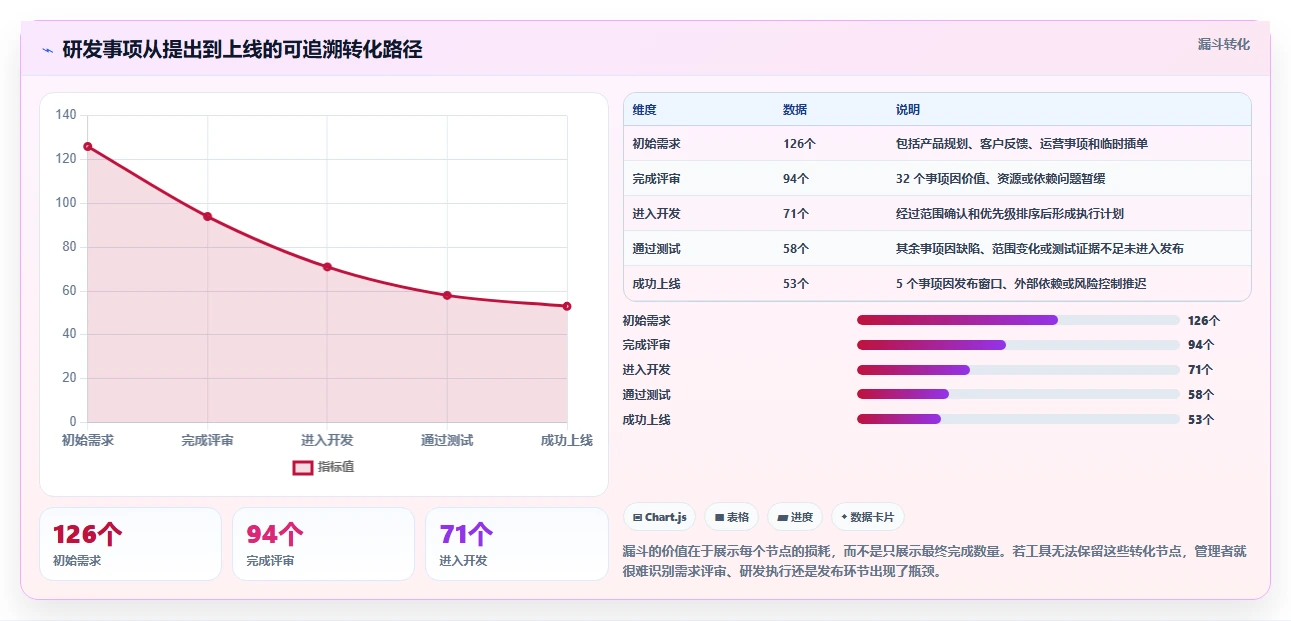Screen dimensions: 1291x621
Task: Click the 通过测试 x-axis label on the chart
Action: (447, 440)
